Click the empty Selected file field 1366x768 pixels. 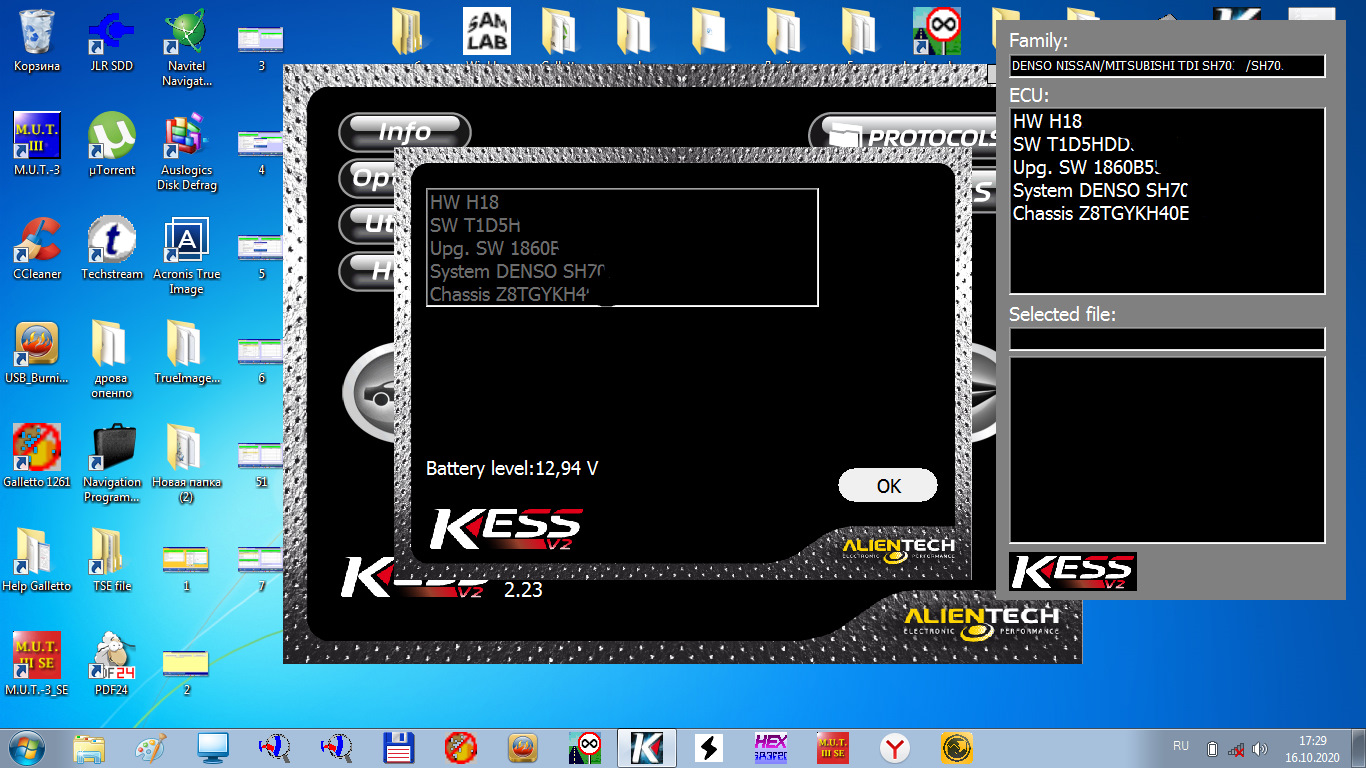[x=1167, y=339]
